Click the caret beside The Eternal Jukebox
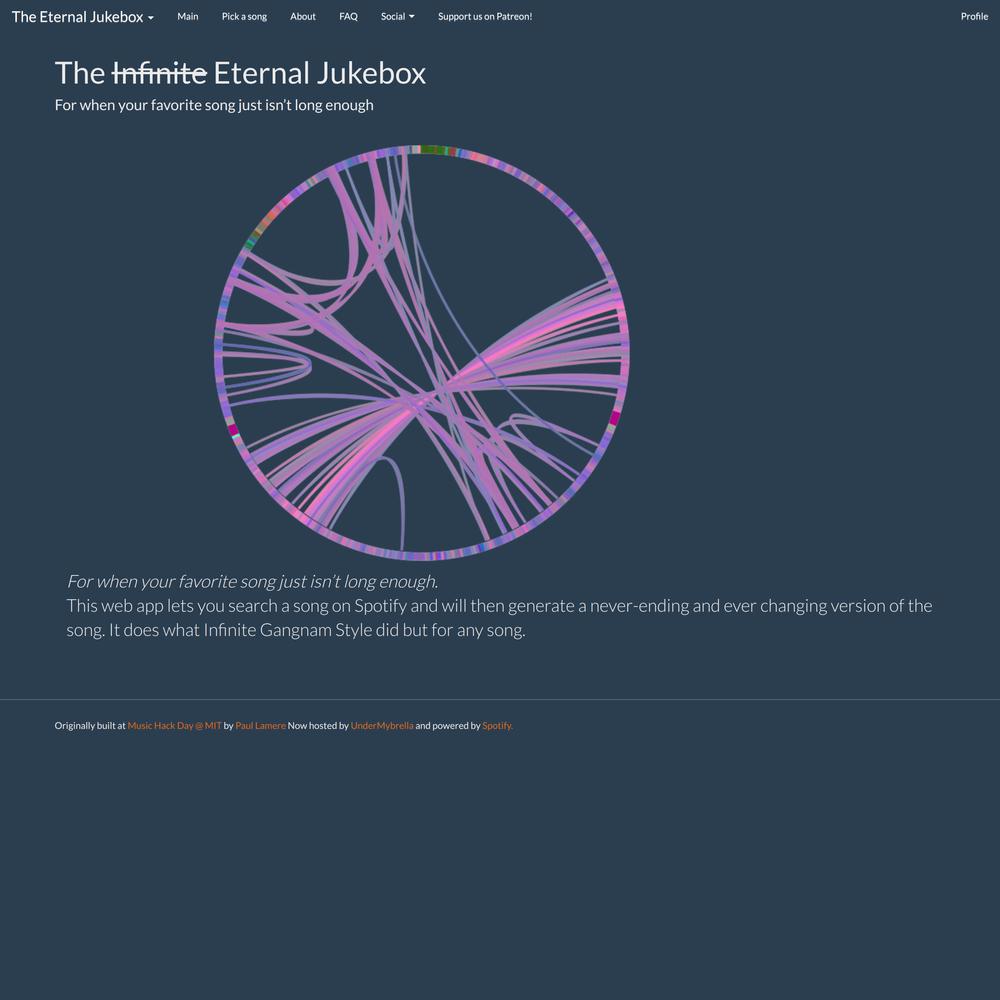This screenshot has width=1000, height=1000. [x=151, y=18]
